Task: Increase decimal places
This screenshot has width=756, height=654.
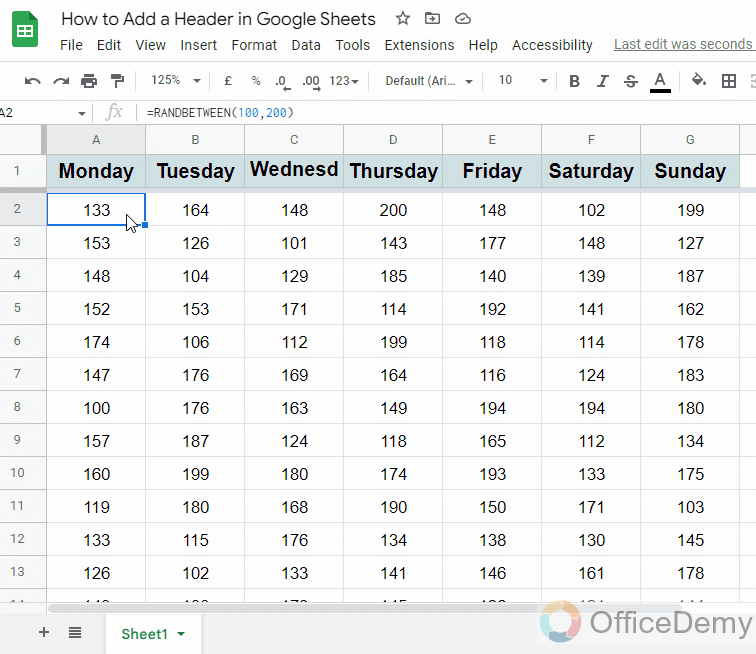Action: click(x=311, y=82)
